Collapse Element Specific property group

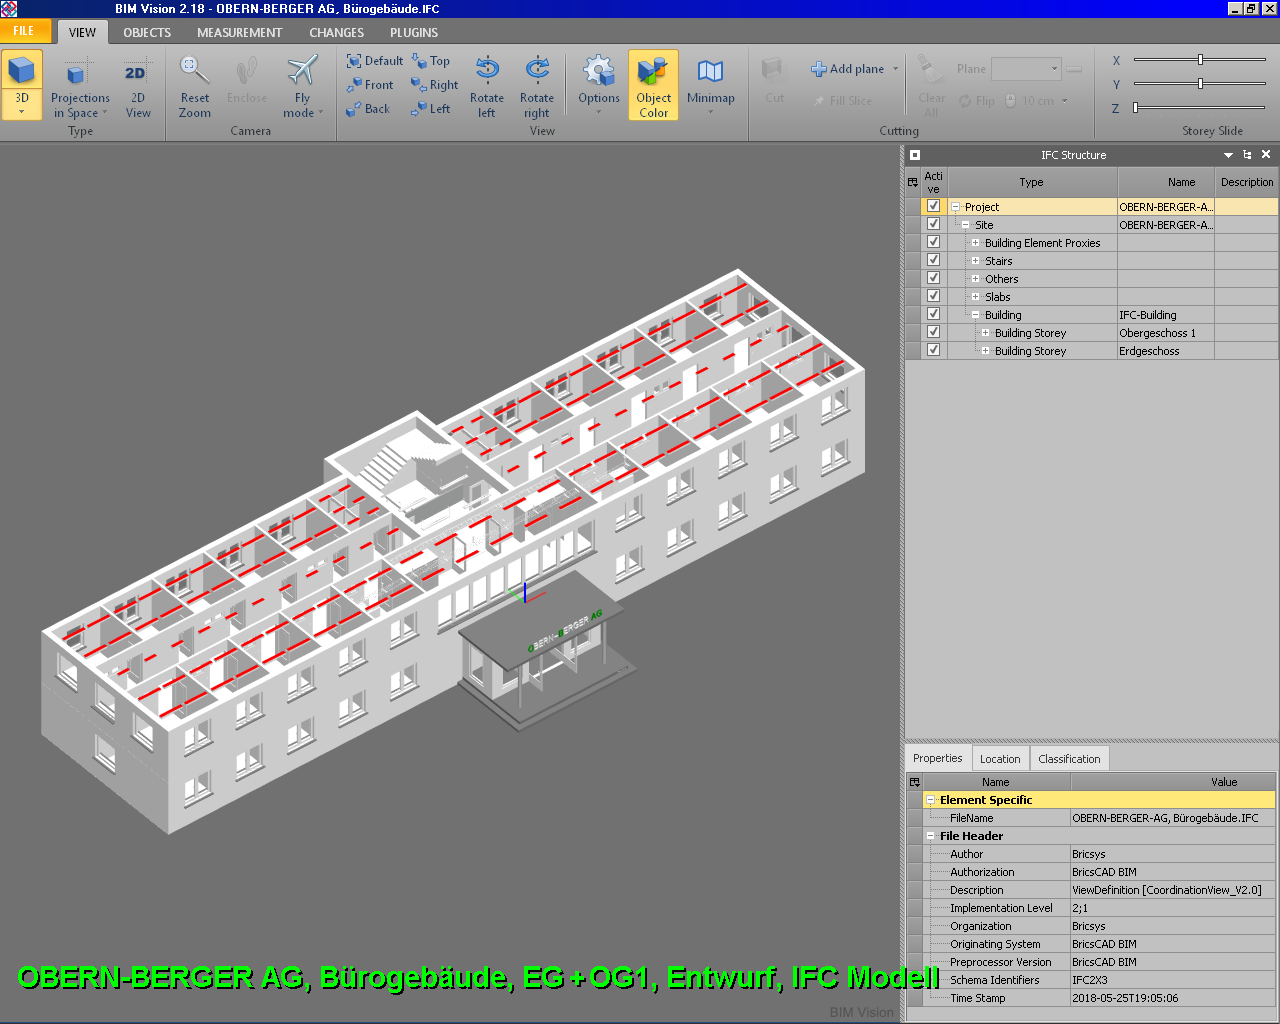[931, 800]
